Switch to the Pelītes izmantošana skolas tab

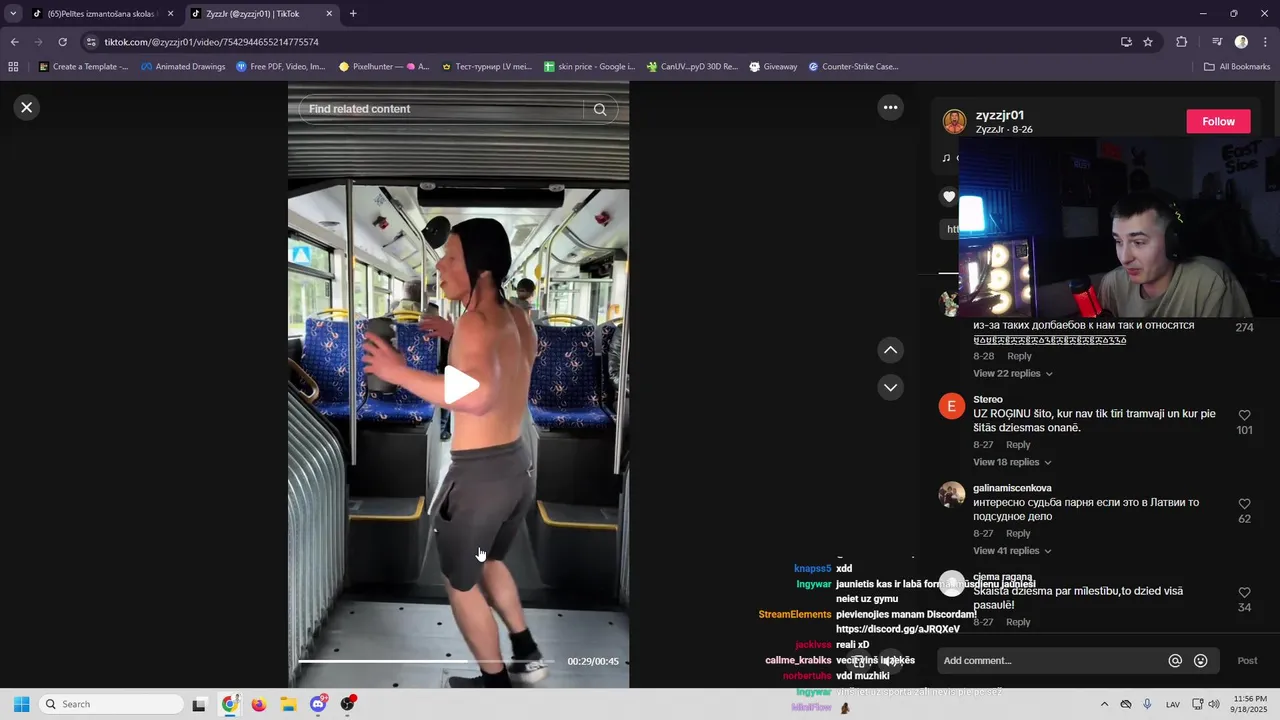point(102,14)
